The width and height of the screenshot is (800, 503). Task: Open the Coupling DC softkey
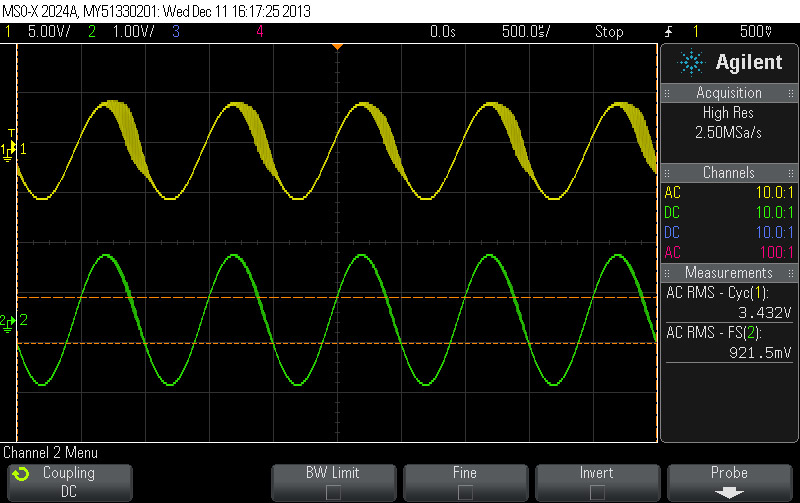[x=69, y=483]
